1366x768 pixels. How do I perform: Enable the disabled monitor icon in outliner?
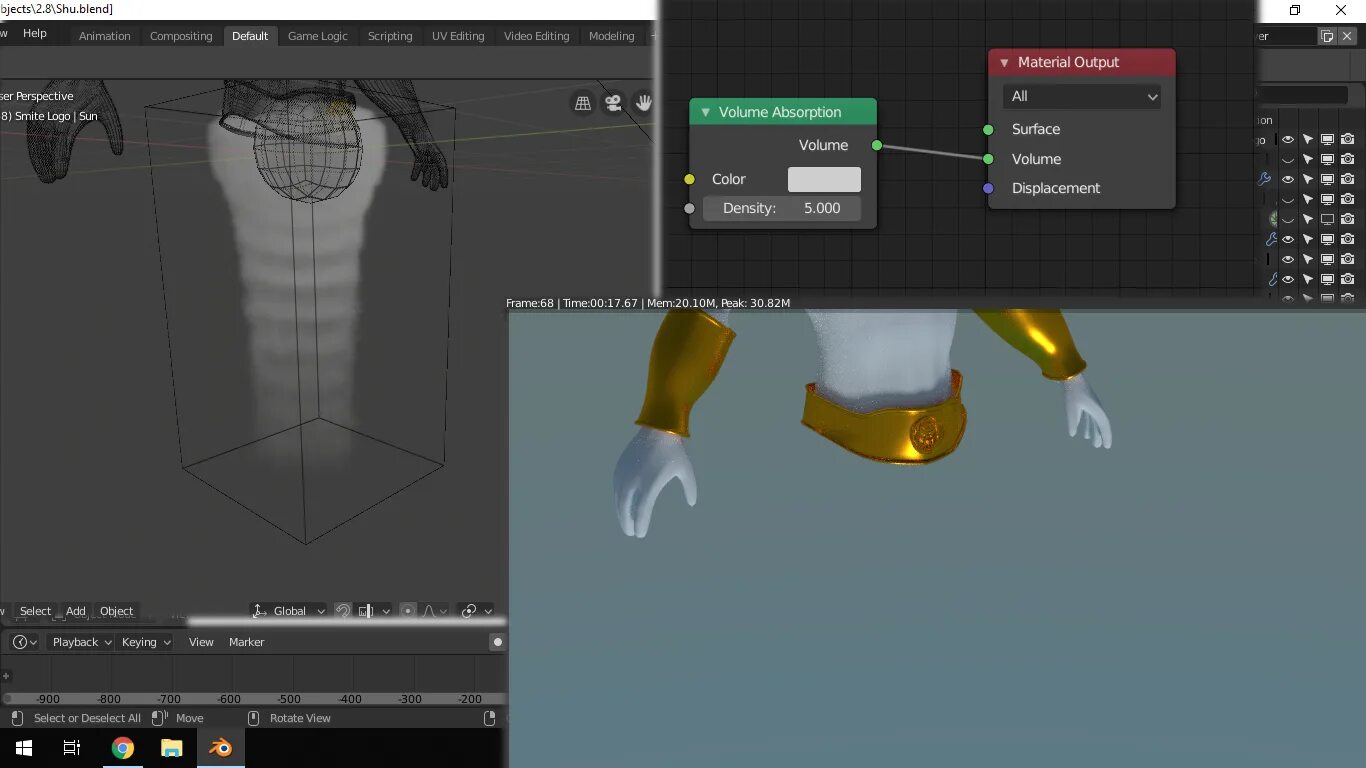(1328, 219)
